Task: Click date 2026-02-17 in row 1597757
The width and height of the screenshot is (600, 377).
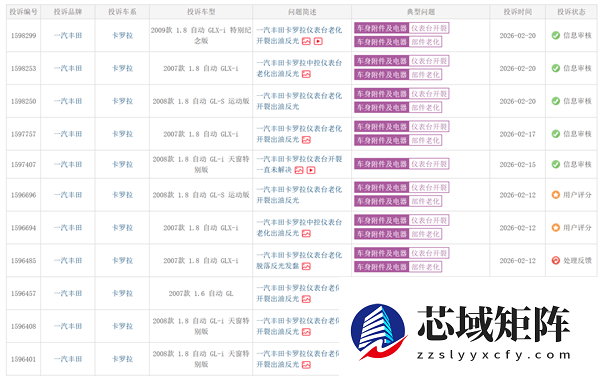Action: coord(517,134)
